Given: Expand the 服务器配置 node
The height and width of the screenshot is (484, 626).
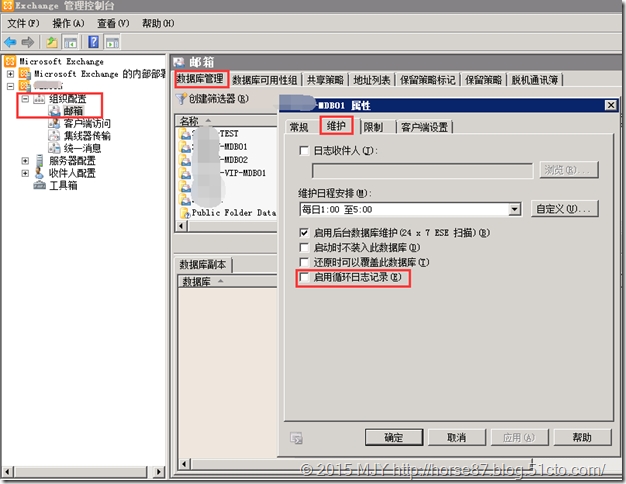Looking at the screenshot, I should [x=25, y=161].
